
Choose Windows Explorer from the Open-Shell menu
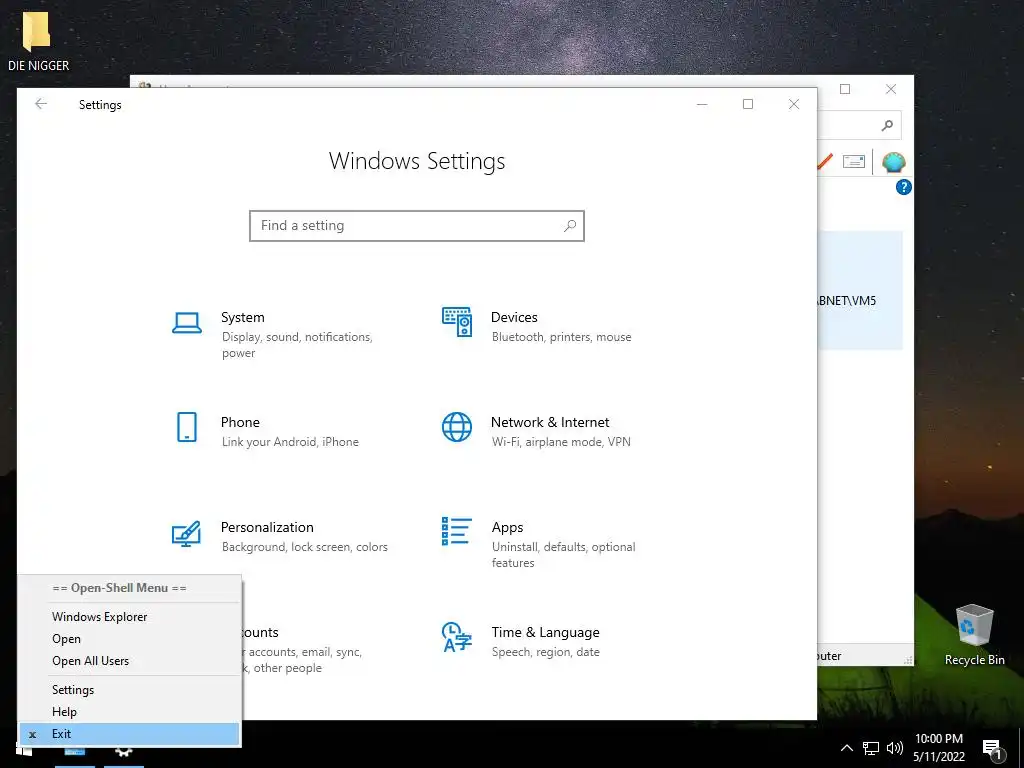point(129,616)
